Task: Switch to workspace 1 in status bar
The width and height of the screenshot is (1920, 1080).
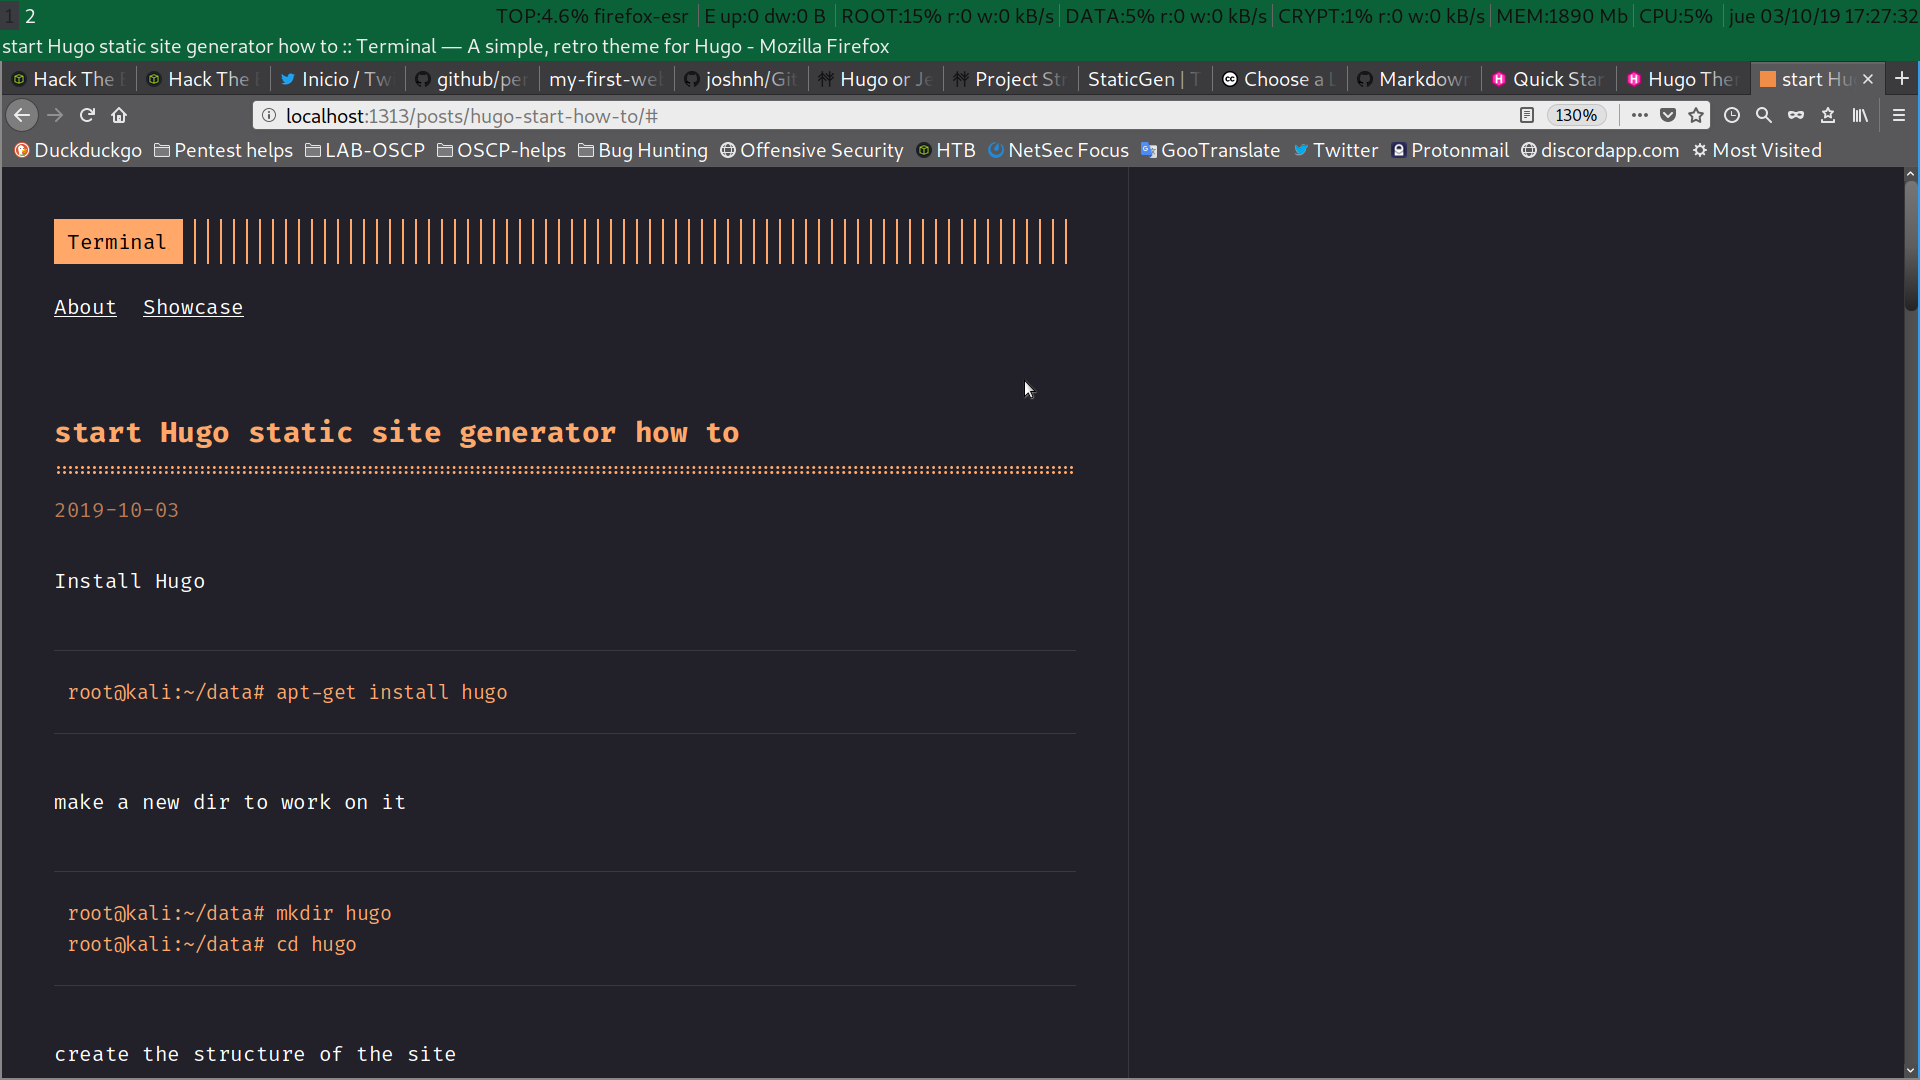Action: pyautogui.click(x=10, y=16)
